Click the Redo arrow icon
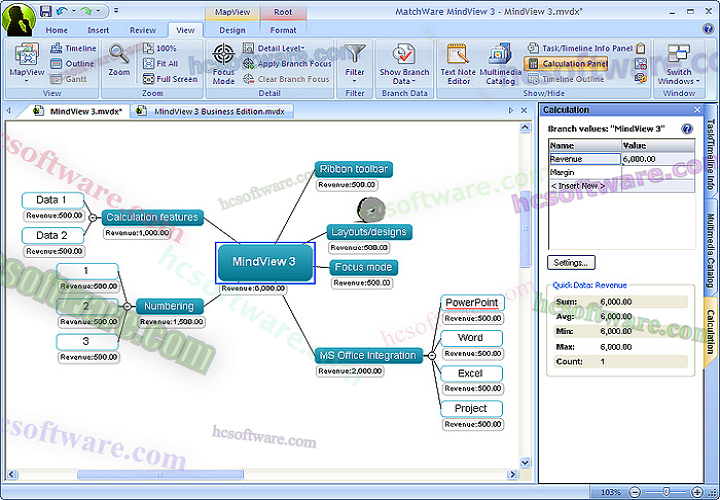720x500 pixels. pos(85,11)
